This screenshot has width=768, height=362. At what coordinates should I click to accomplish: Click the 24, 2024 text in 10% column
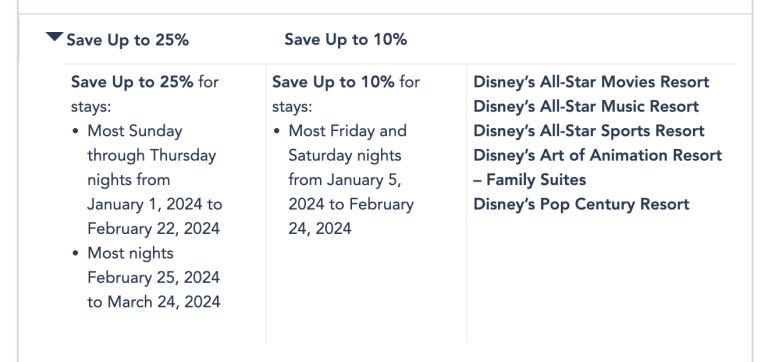pos(319,229)
